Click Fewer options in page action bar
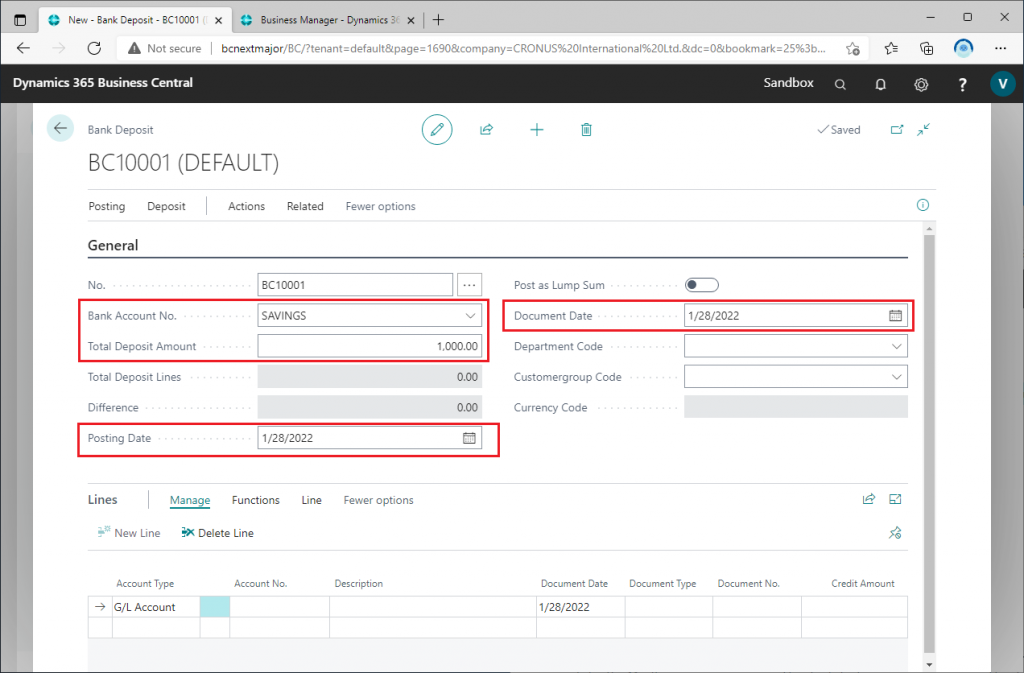This screenshot has height=673, width=1024. (x=380, y=206)
